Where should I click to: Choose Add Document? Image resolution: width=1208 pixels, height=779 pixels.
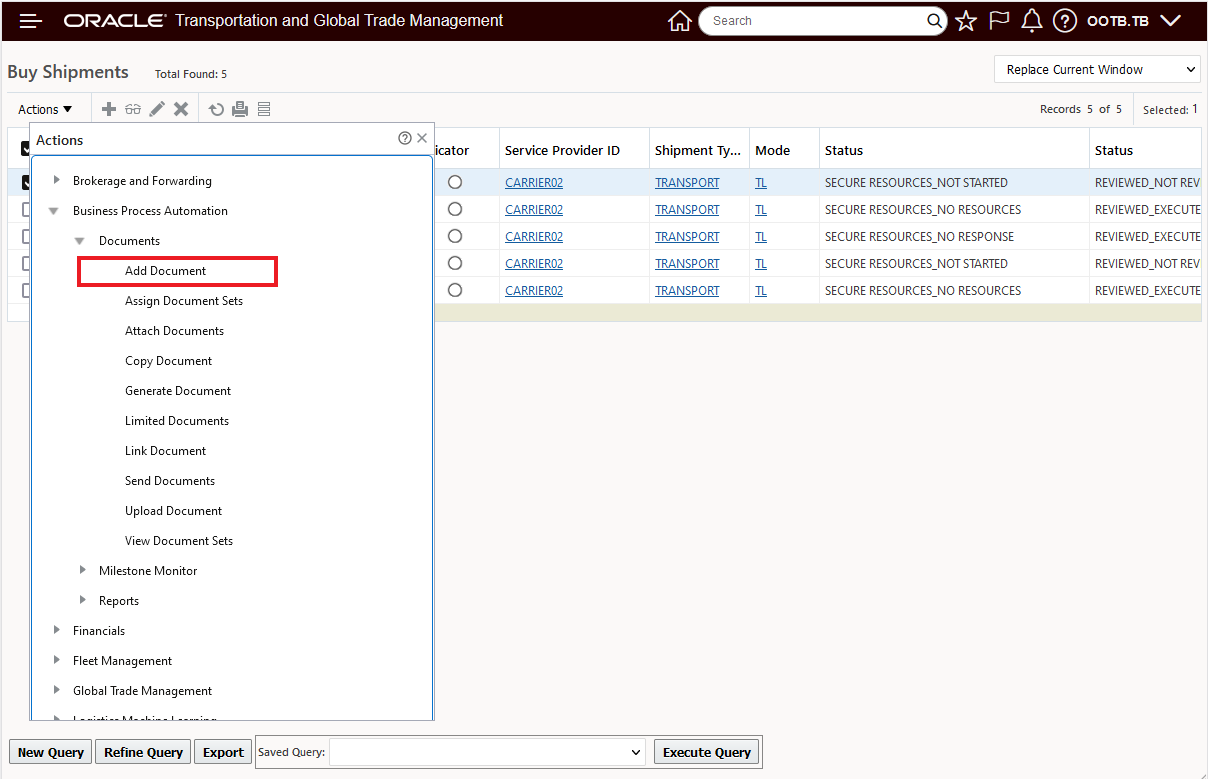(166, 271)
